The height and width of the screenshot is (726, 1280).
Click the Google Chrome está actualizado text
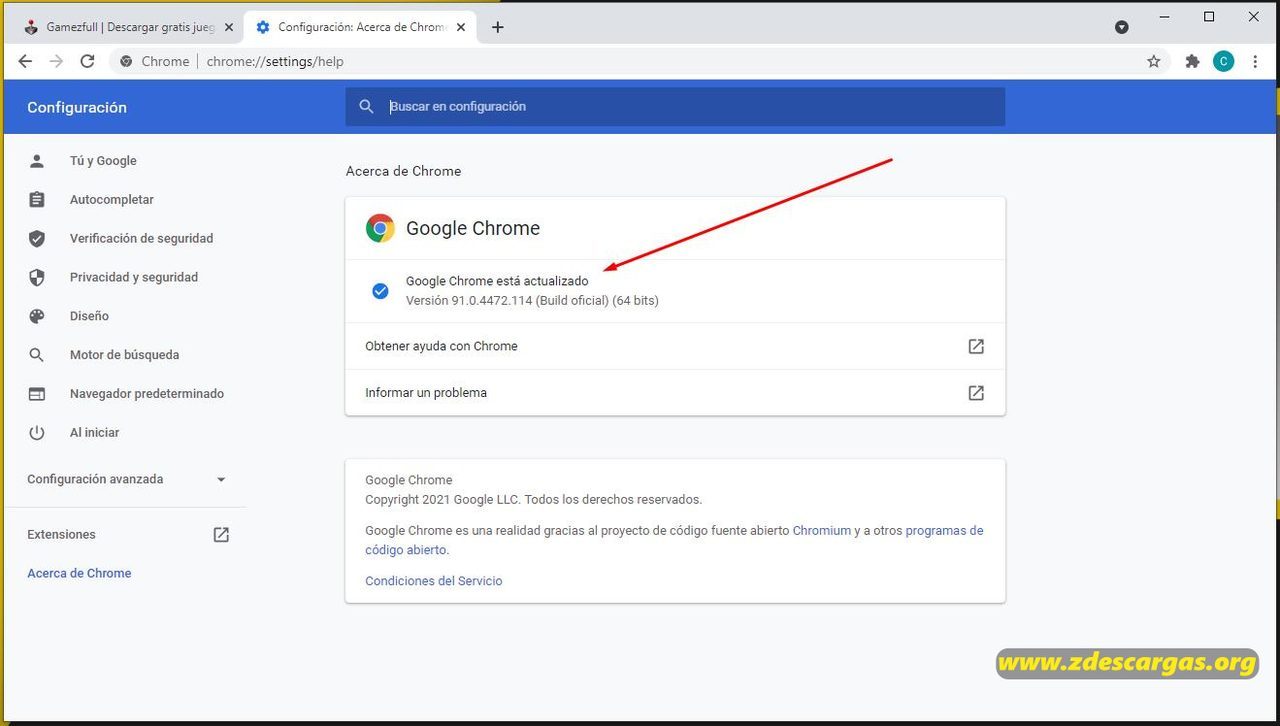[x=497, y=281]
